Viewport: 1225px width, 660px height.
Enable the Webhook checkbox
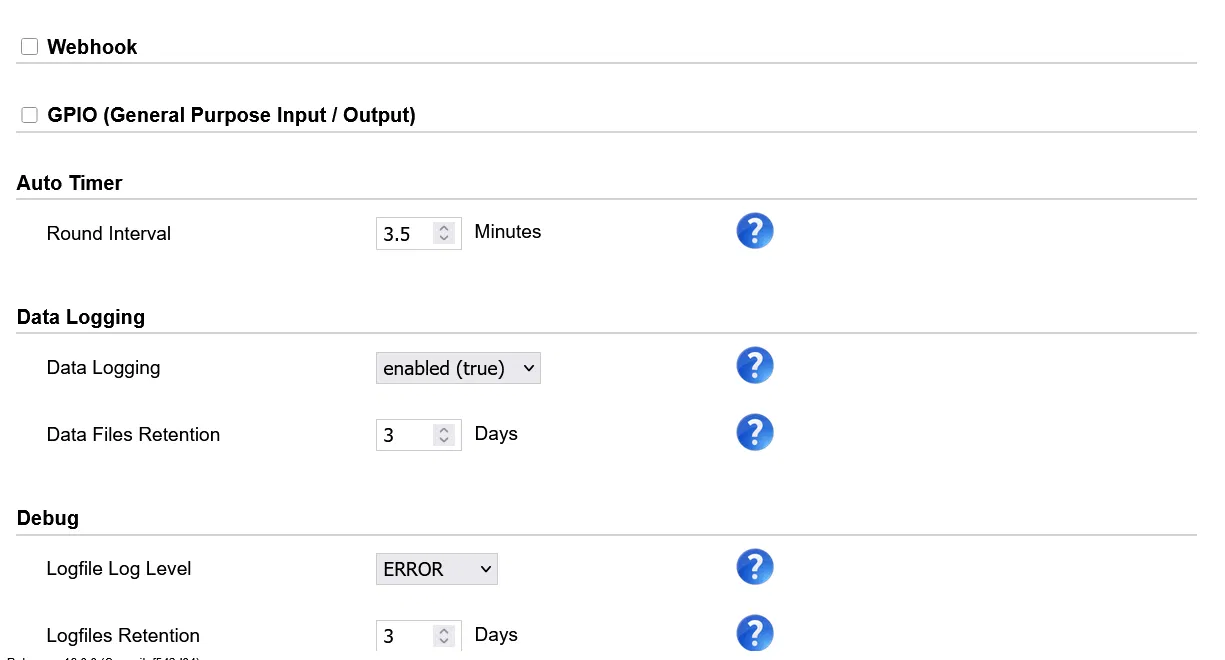pyautogui.click(x=30, y=47)
